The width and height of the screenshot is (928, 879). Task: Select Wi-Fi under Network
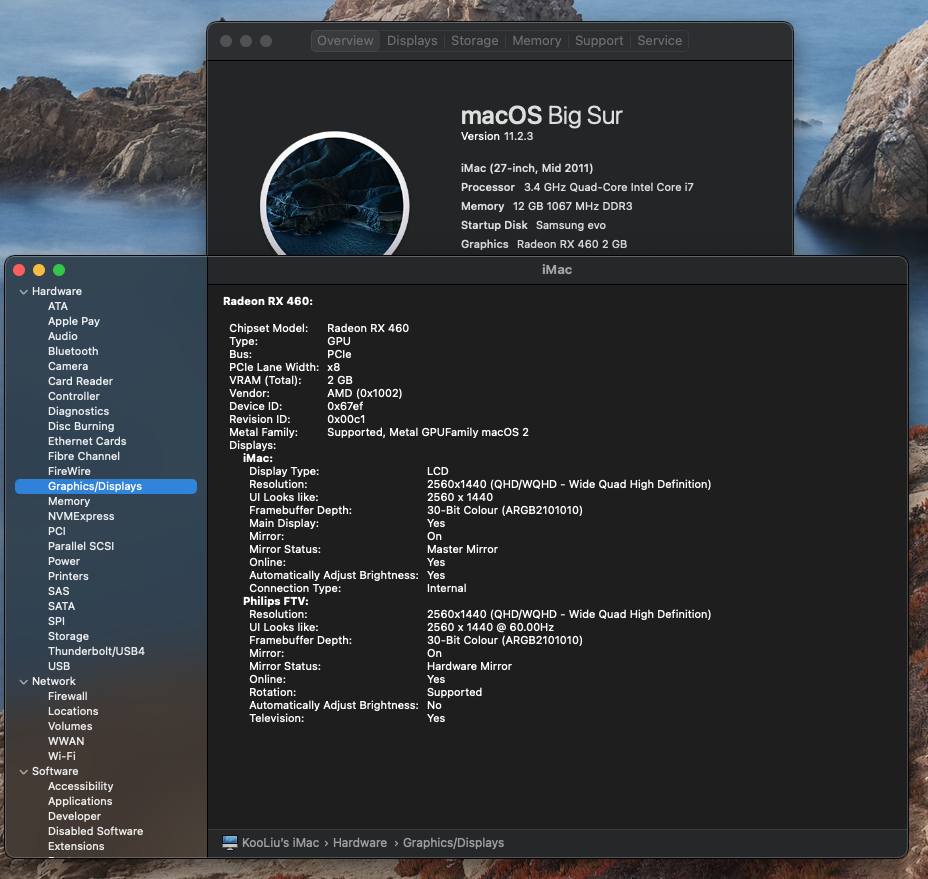(62, 757)
